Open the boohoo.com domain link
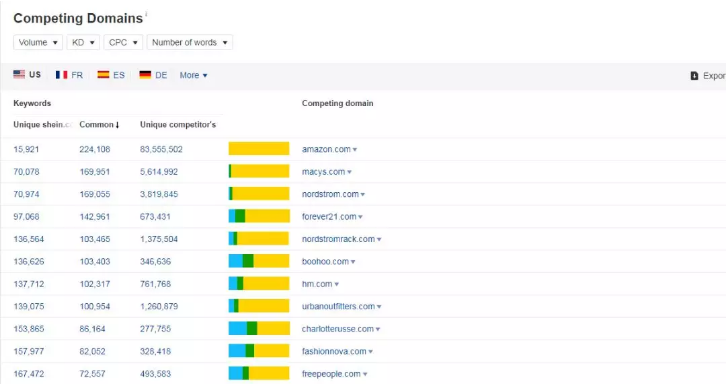726x389 pixels. [x=325, y=262]
